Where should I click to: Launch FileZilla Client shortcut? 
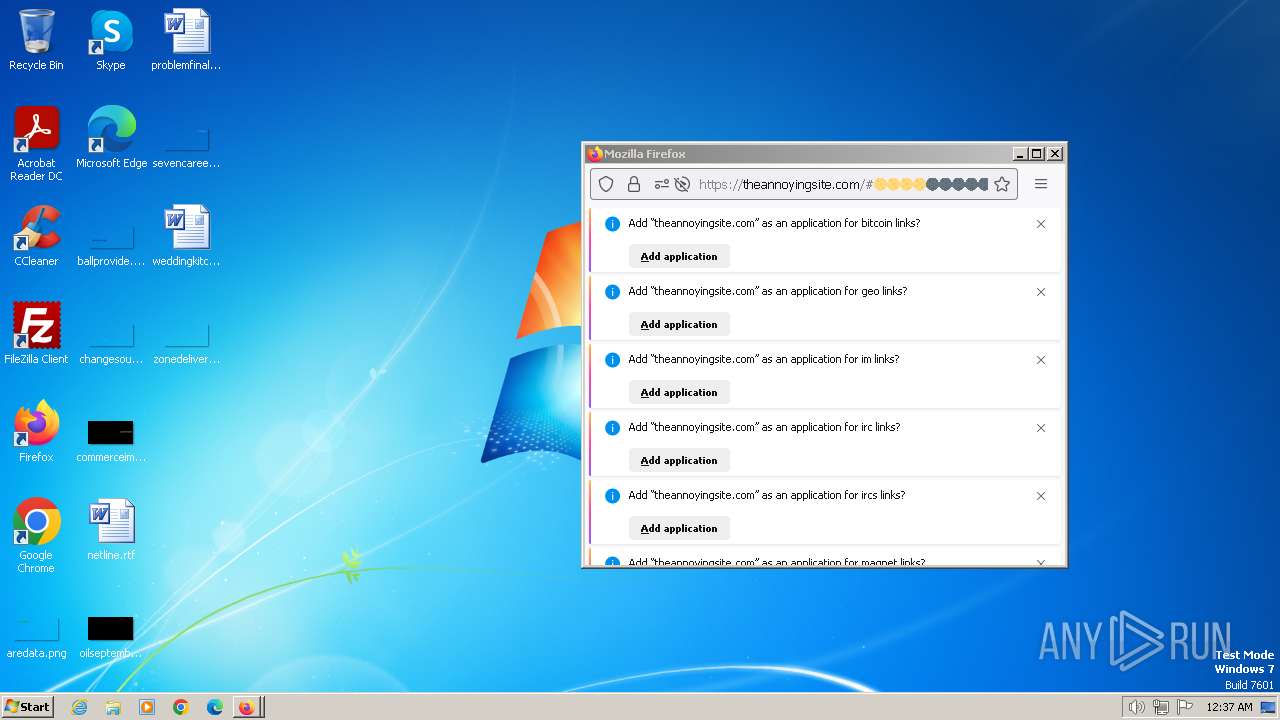pos(36,334)
